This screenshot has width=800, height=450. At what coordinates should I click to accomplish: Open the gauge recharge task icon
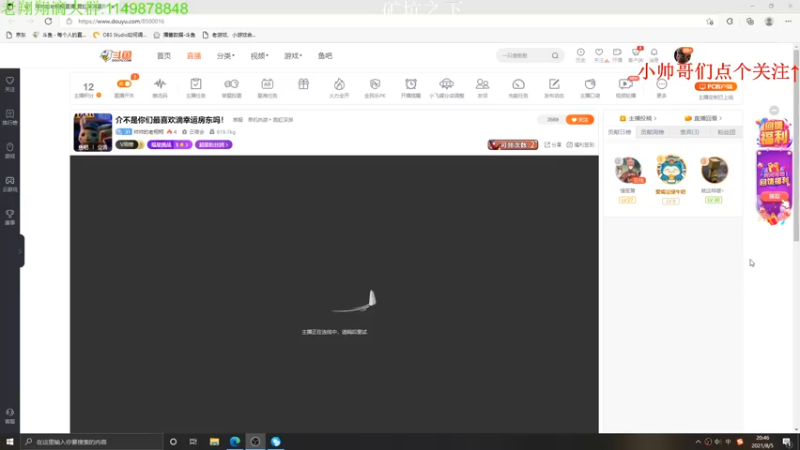(518, 84)
